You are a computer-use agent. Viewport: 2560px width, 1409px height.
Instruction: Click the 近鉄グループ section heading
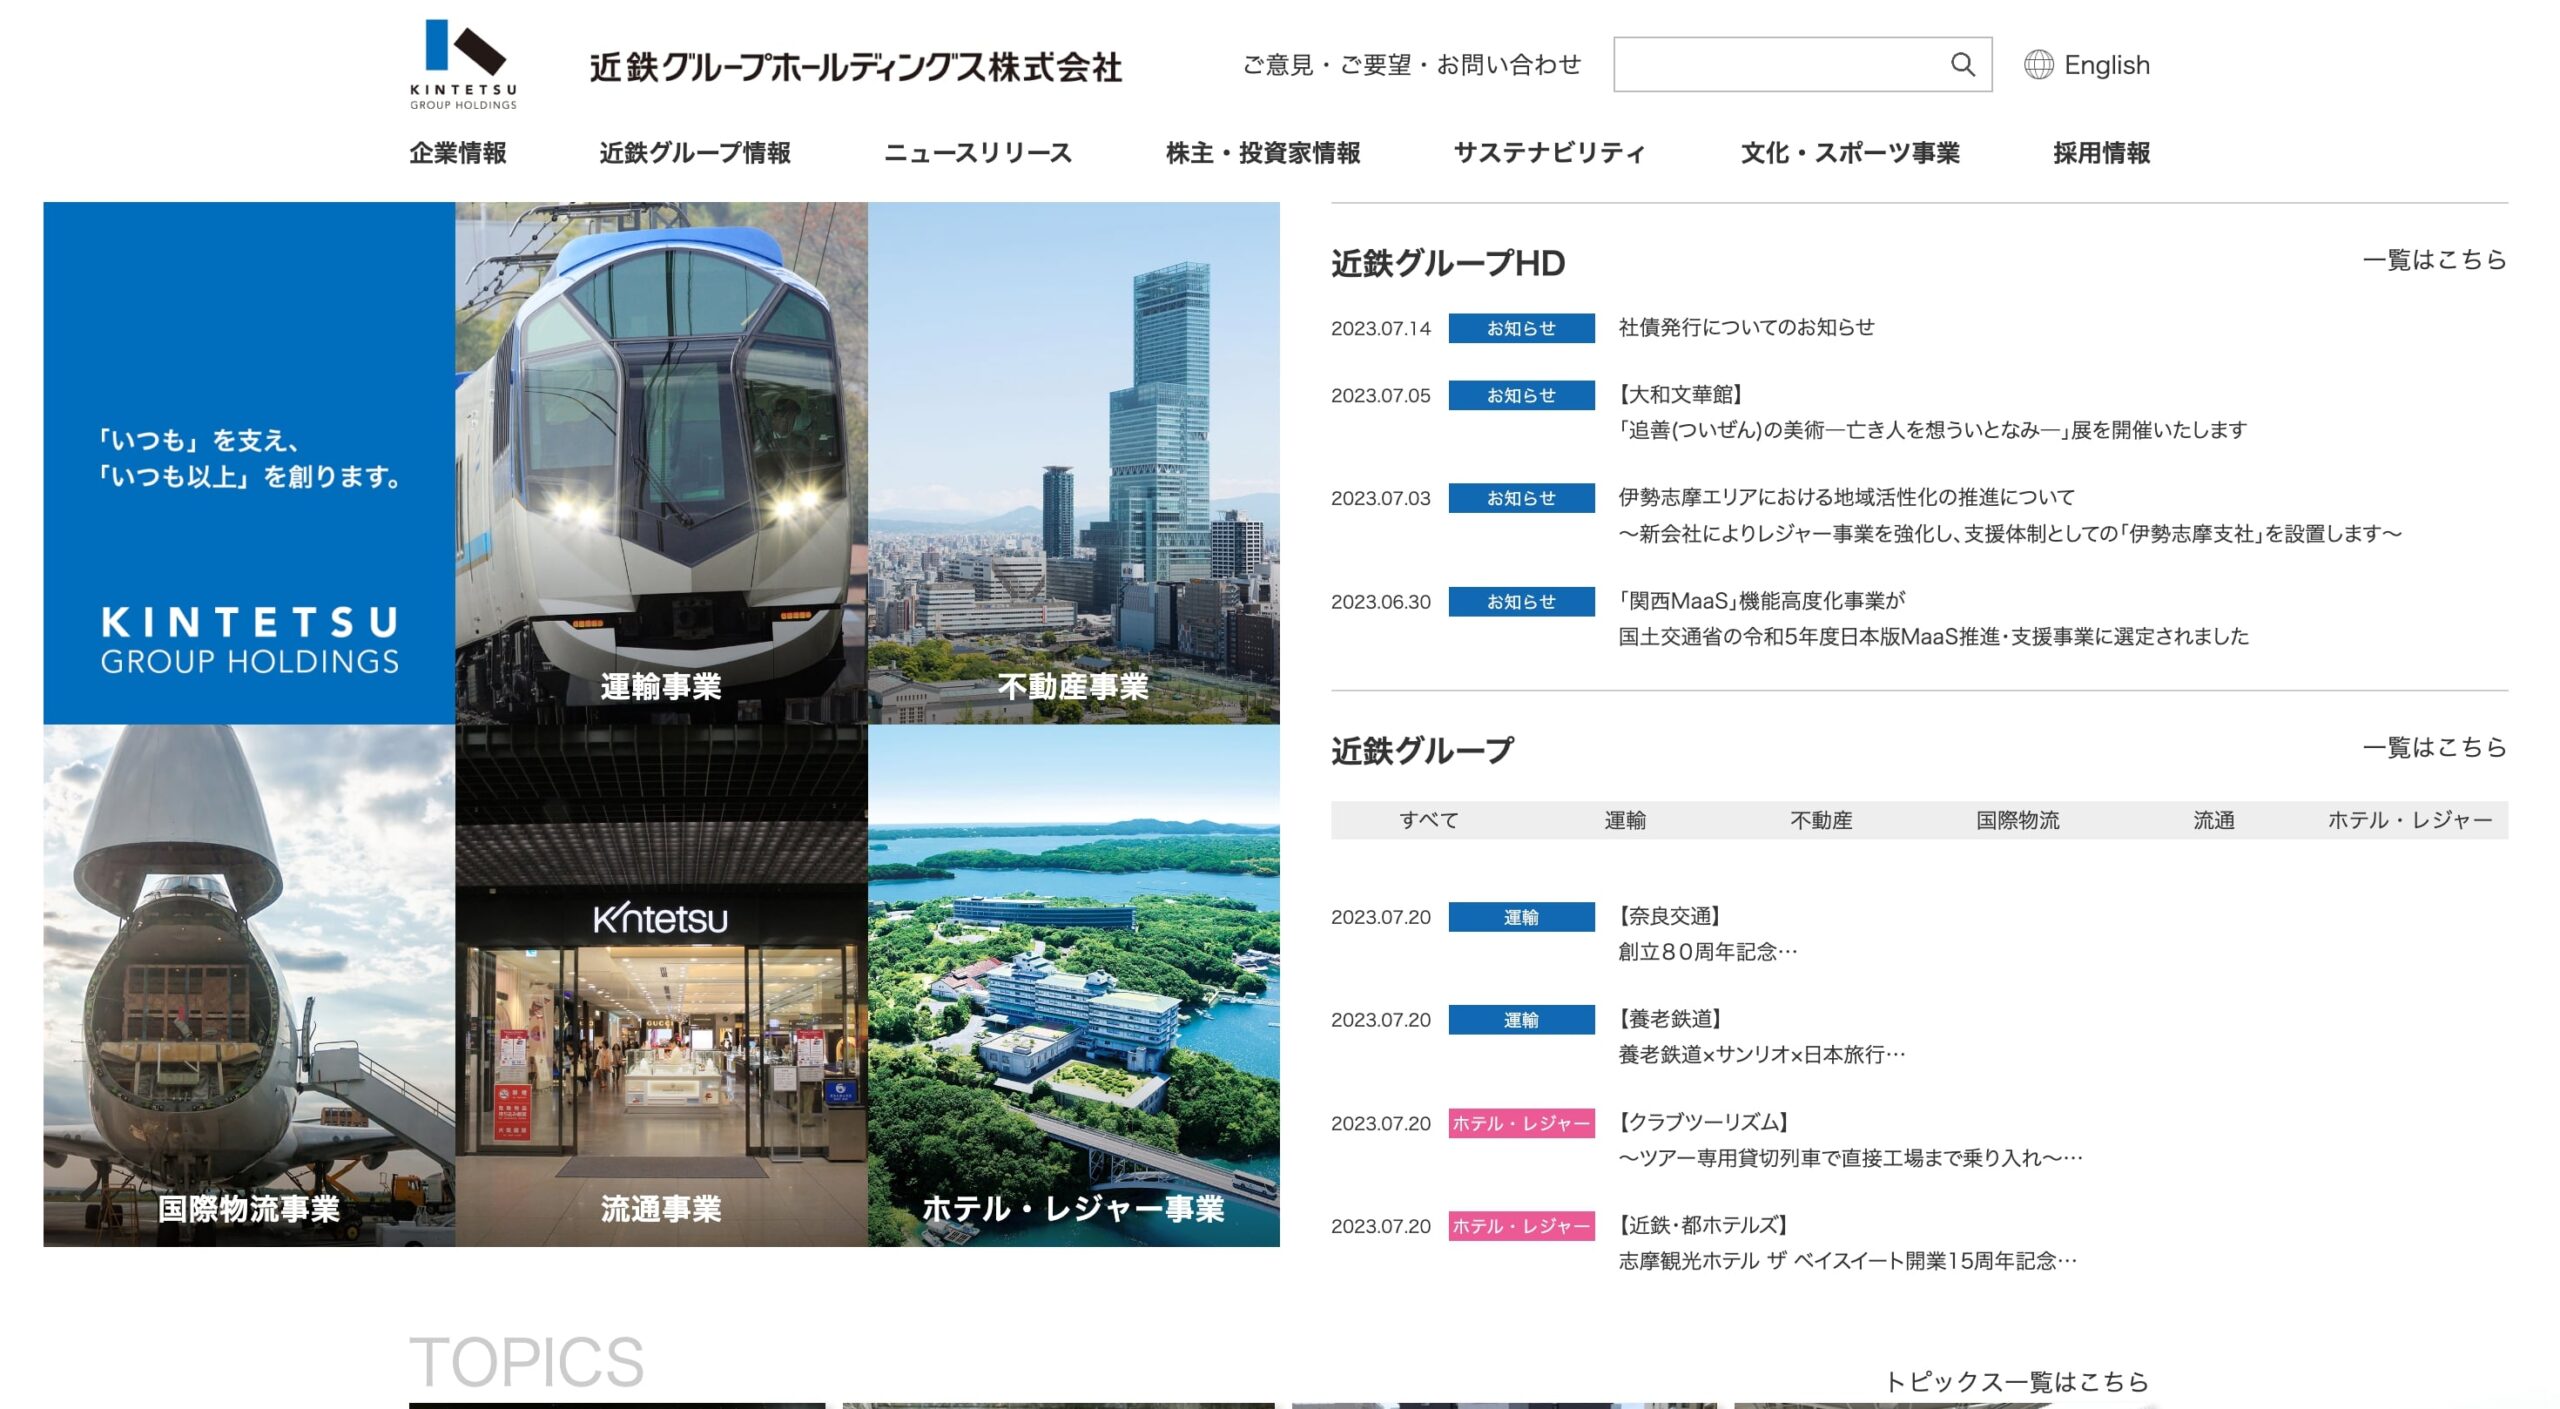coord(1422,750)
